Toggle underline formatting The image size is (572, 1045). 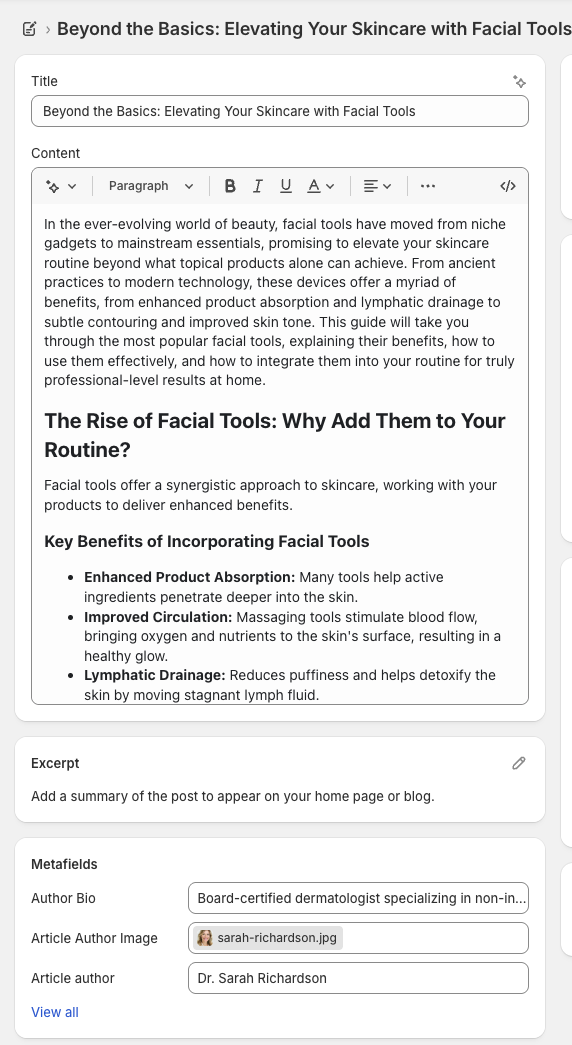(x=285, y=186)
